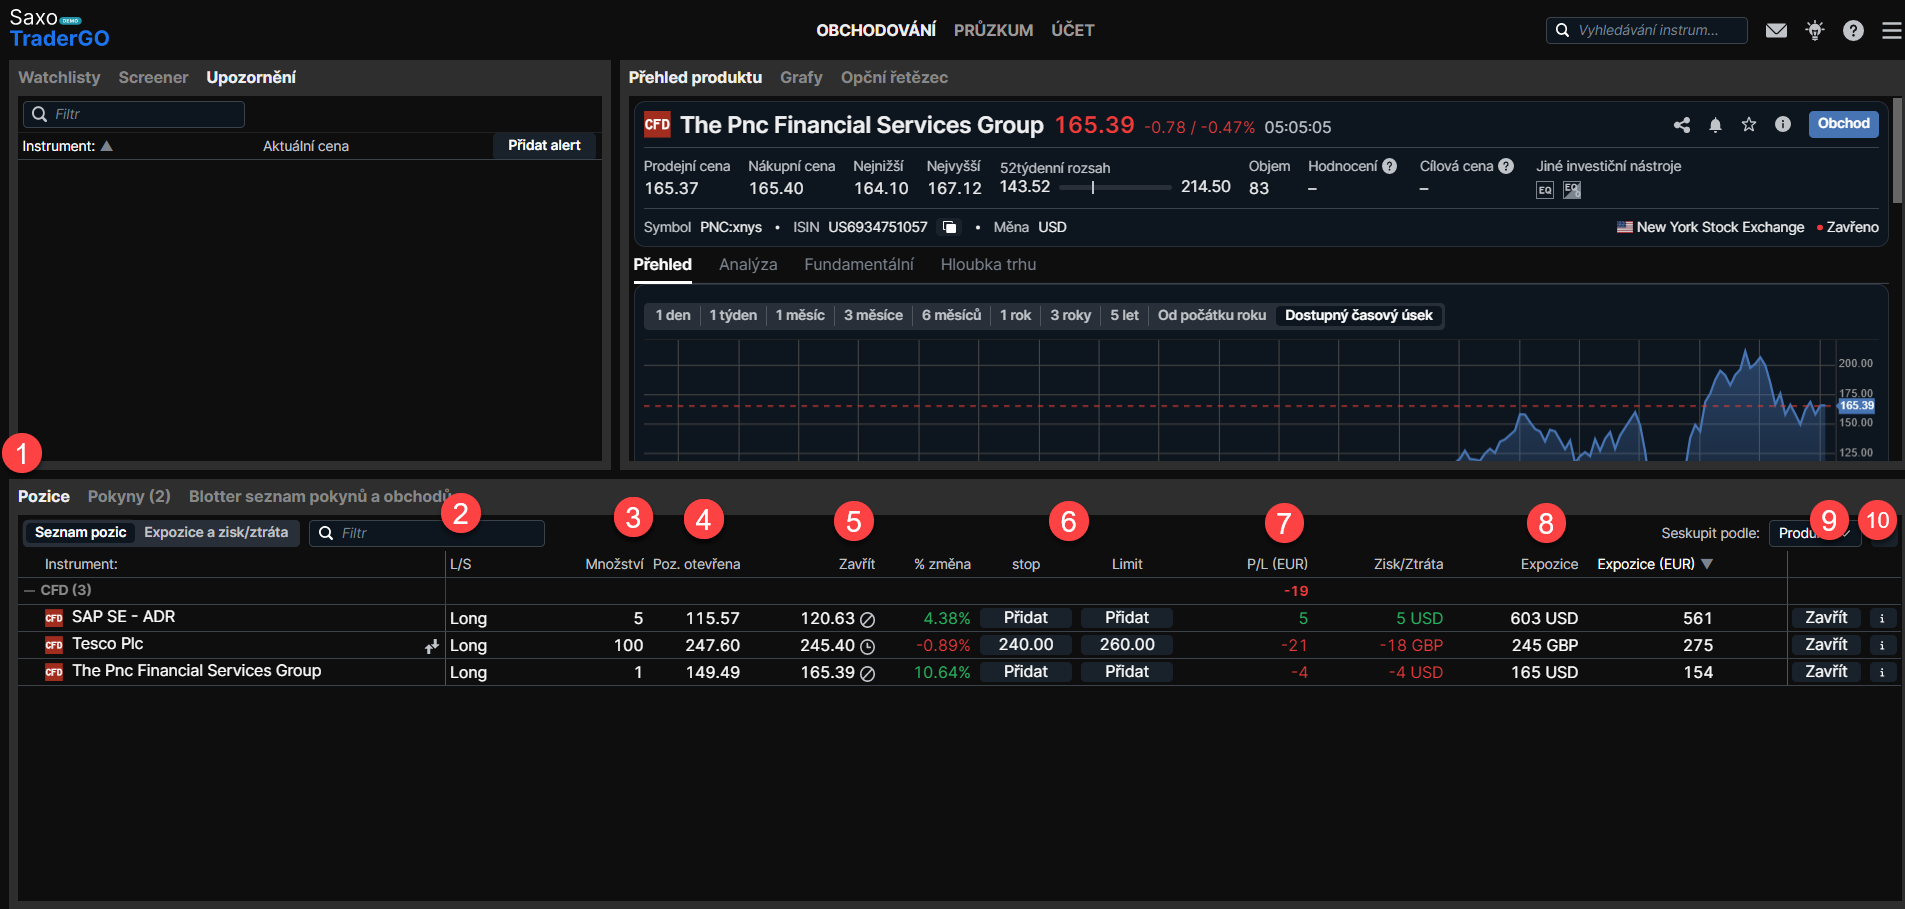1905x909 pixels.
Task: Click the related orders icon on Tesco row
Action: [x=432, y=647]
